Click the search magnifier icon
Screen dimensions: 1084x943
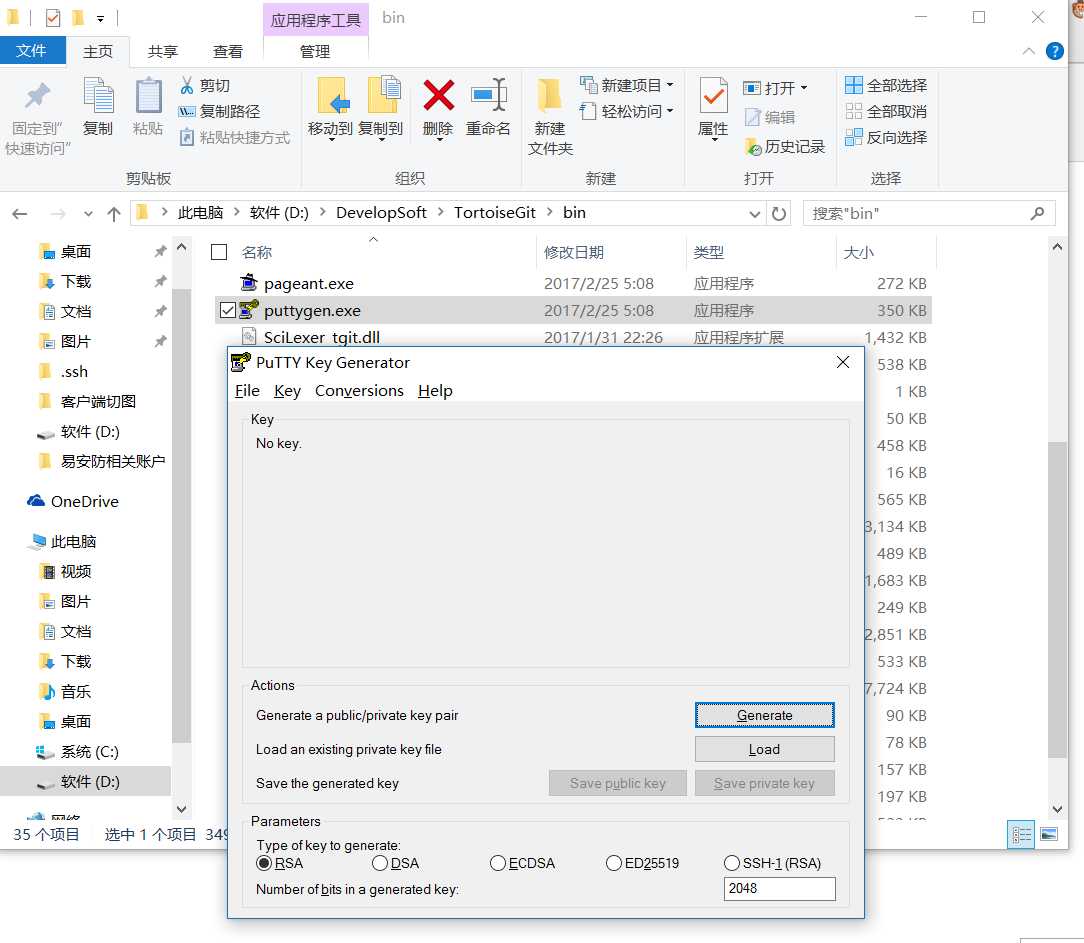point(1037,214)
